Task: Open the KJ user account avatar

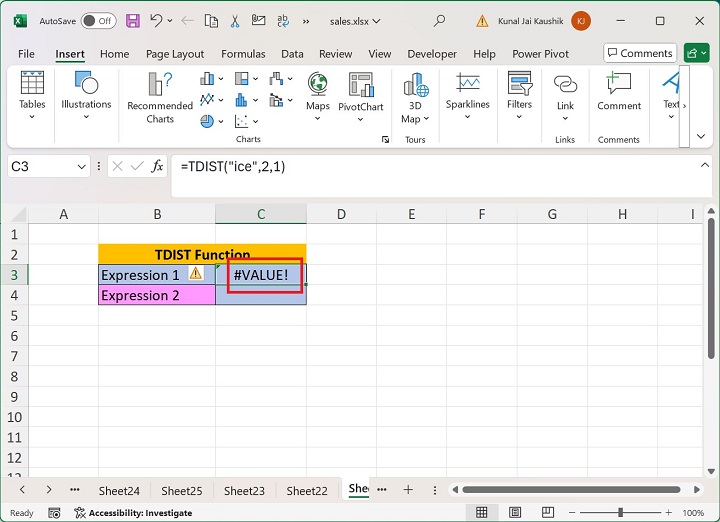Action: pos(581,21)
